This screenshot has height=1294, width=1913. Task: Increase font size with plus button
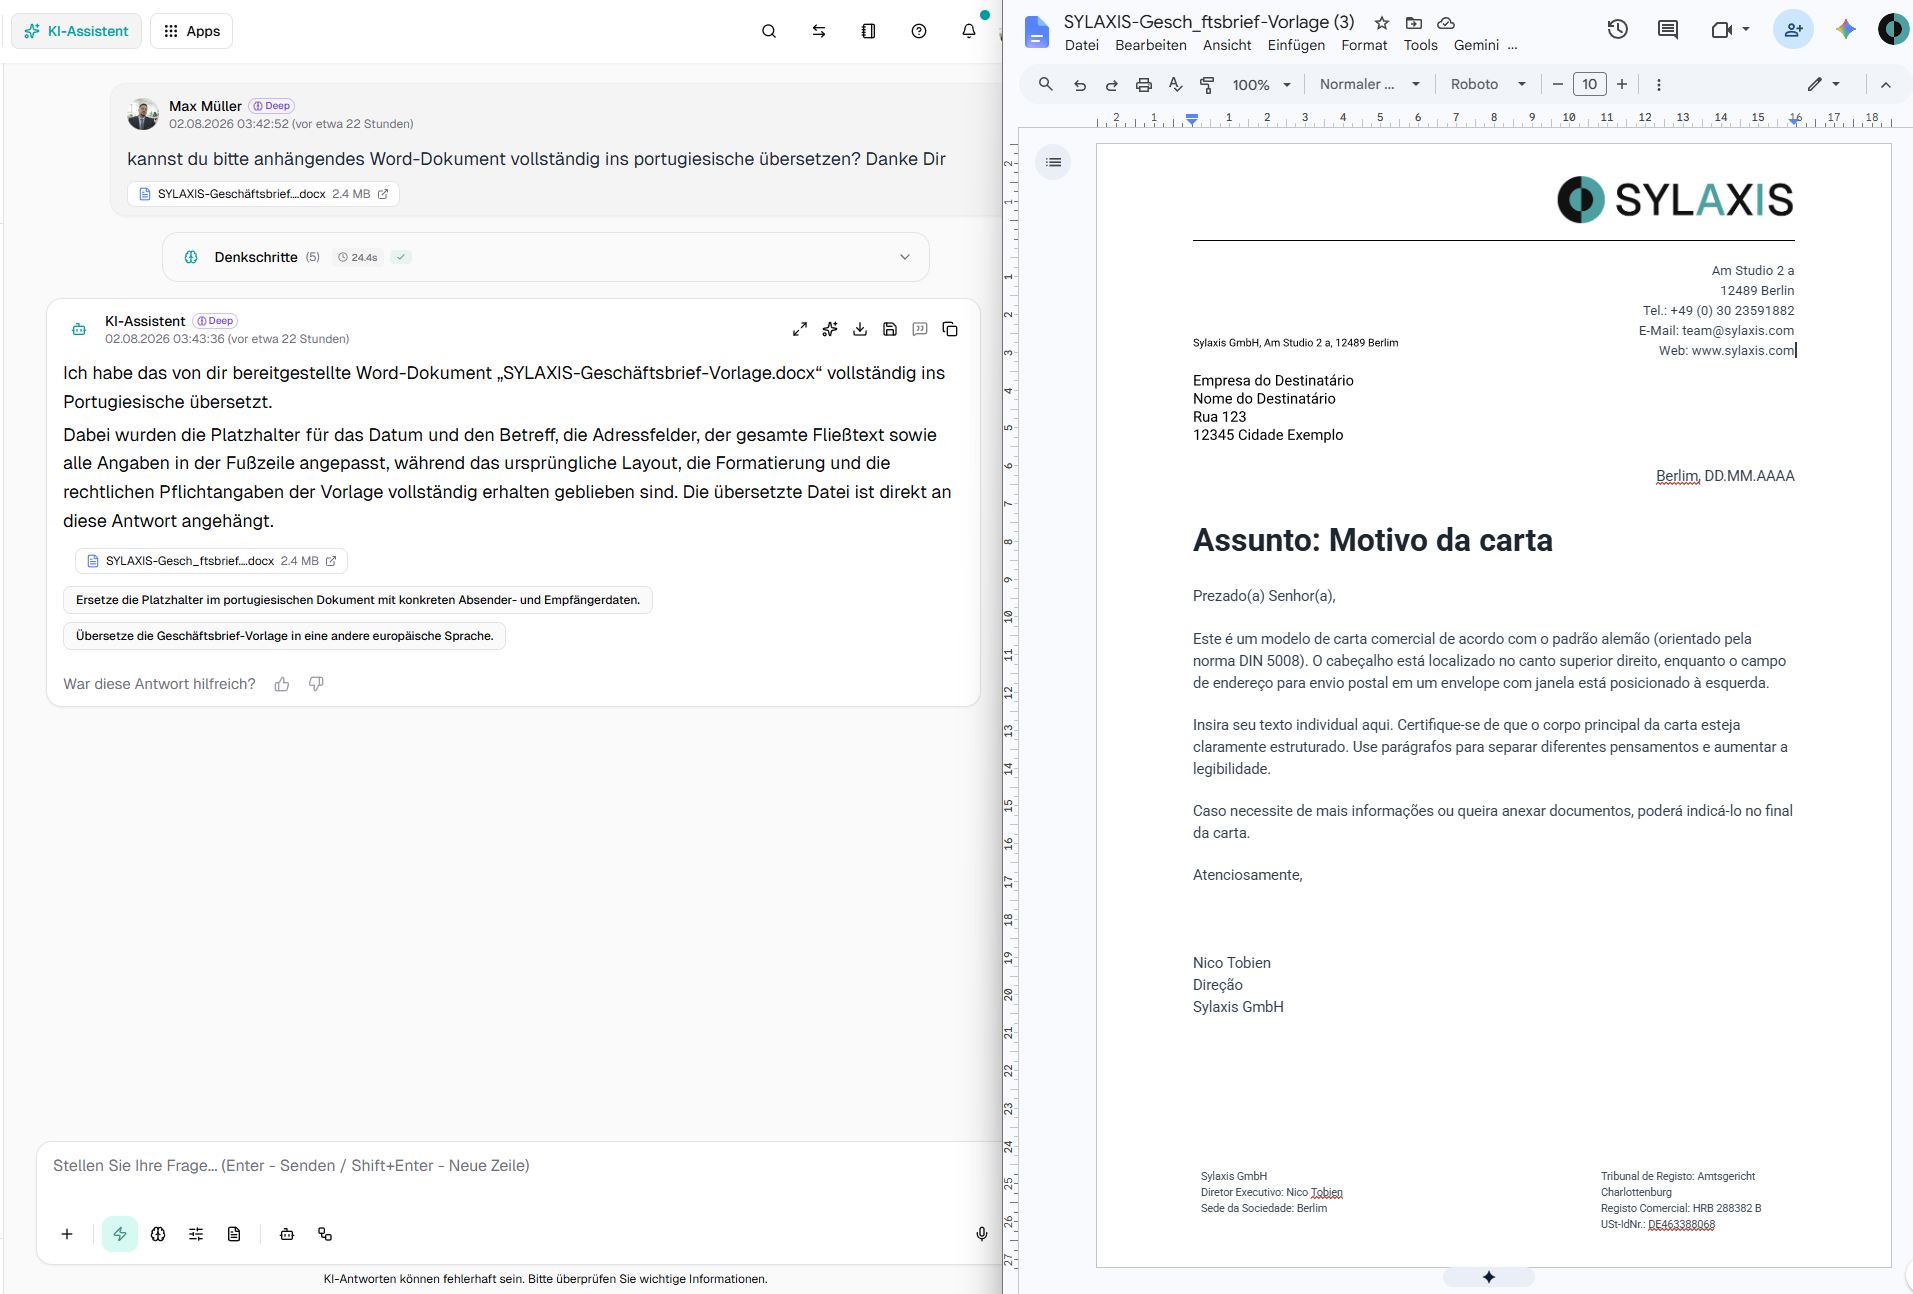[x=1622, y=84]
